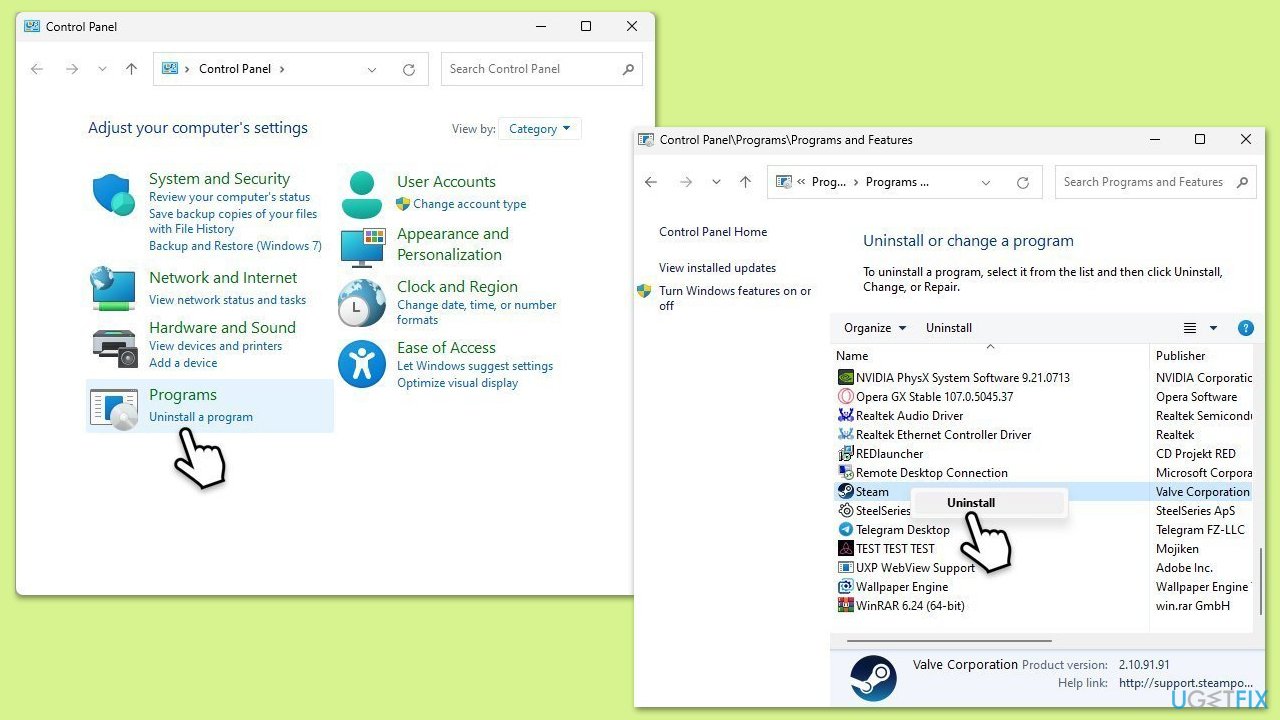Click the Steam support help link URL
1280x720 pixels.
tap(1183, 683)
